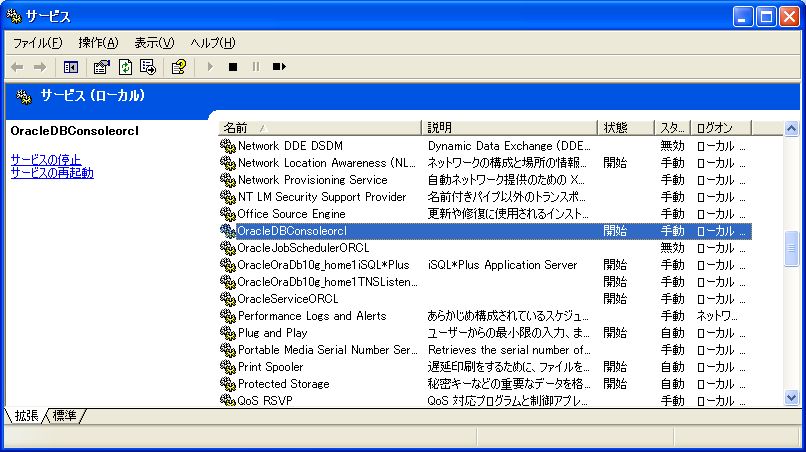Viewport: 806px width, 452px height.
Task: Click gear icon of OracleServiceORCL
Action: [x=227, y=299]
